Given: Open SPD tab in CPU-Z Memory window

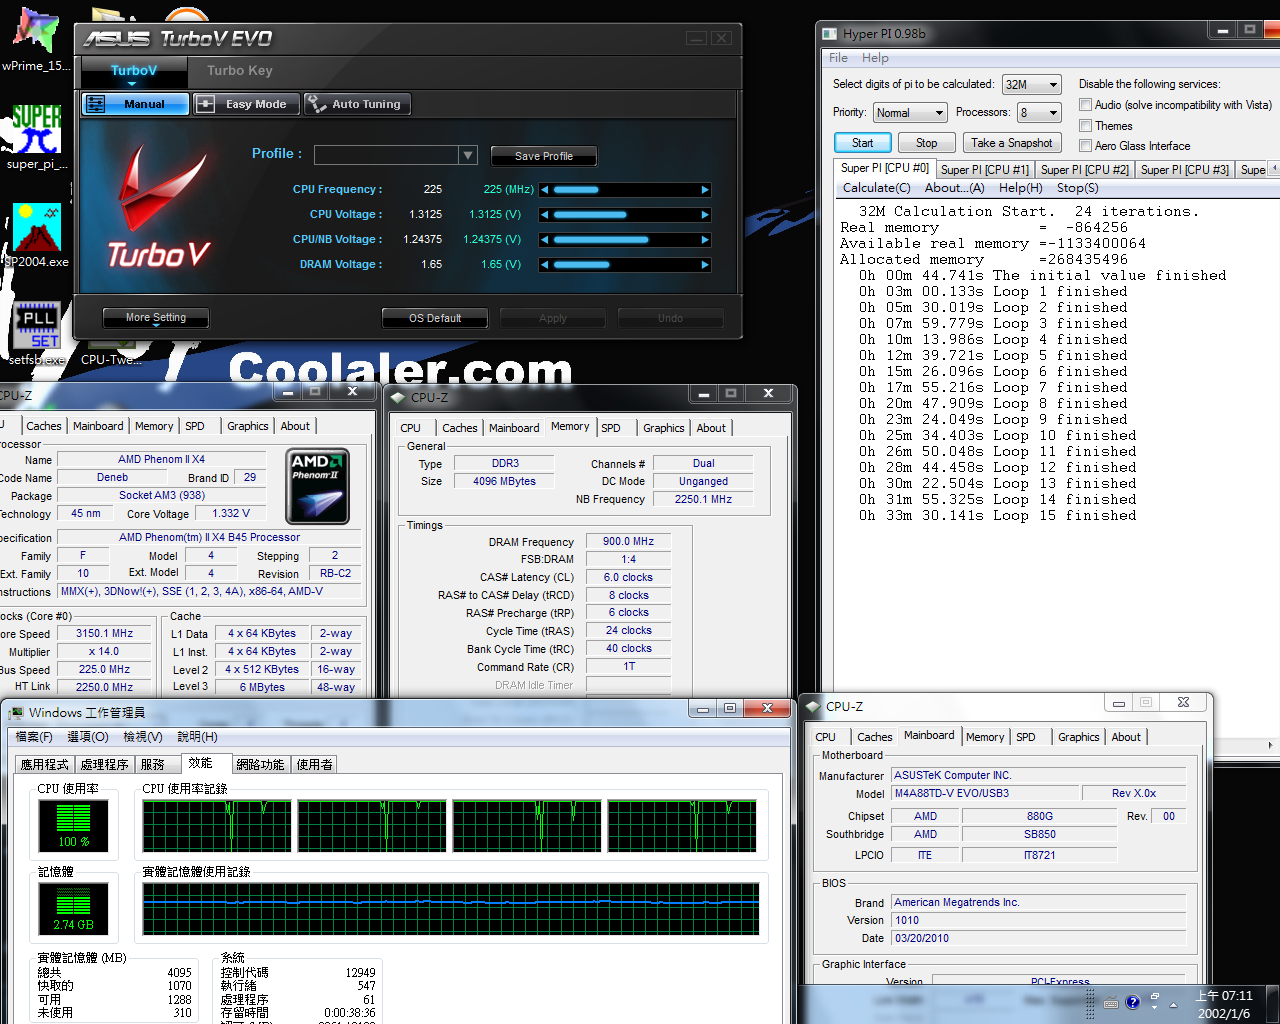Looking at the screenshot, I should (611, 428).
